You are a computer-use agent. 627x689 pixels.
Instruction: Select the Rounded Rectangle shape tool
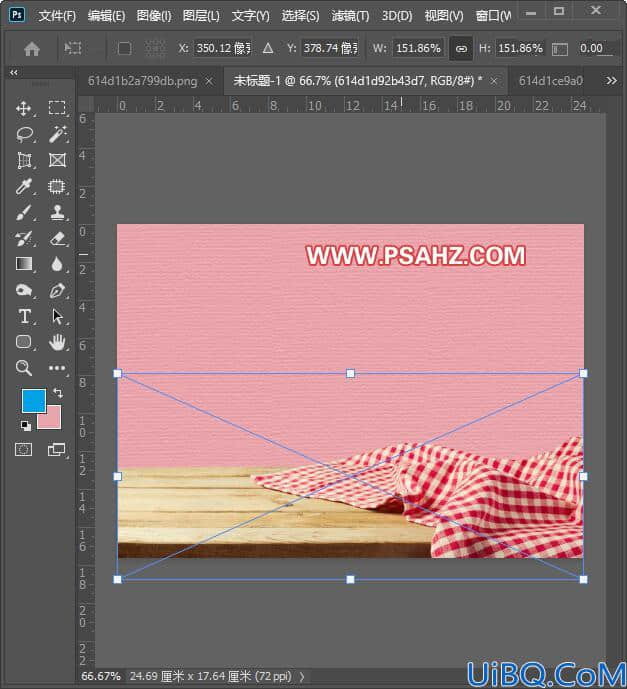(x=24, y=342)
